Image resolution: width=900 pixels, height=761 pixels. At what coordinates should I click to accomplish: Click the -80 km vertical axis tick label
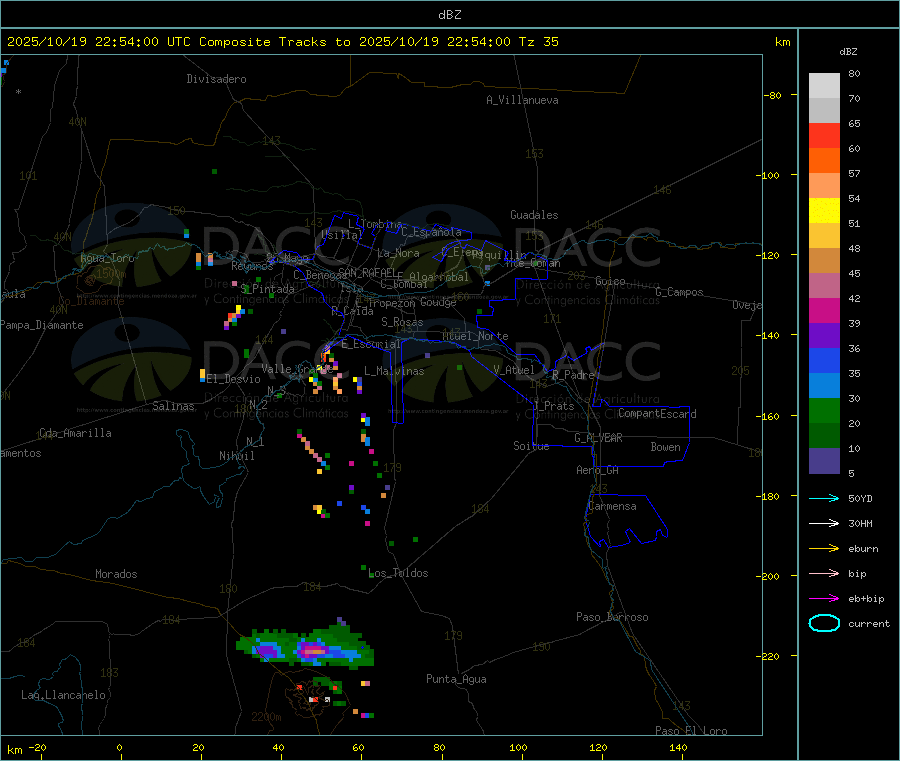[x=773, y=95]
